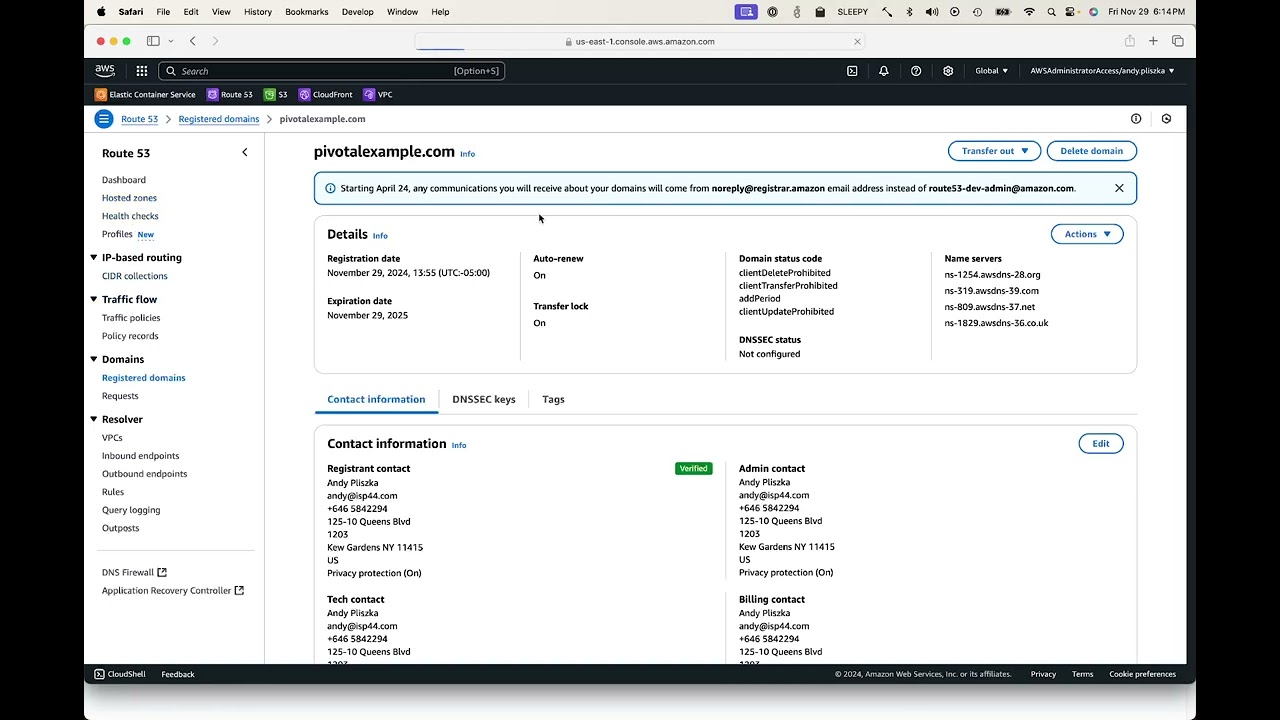The image size is (1280, 720).
Task: Select name server ns-1254.awsdns-28.org text
Action: [992, 275]
